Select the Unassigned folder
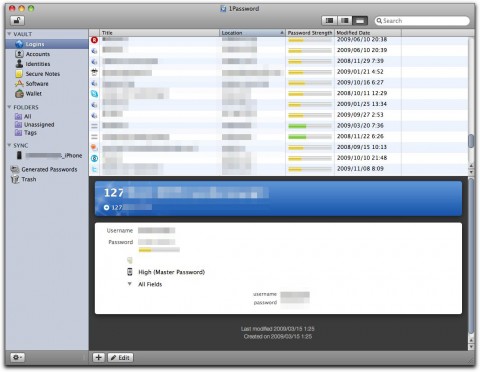 (x=39, y=124)
